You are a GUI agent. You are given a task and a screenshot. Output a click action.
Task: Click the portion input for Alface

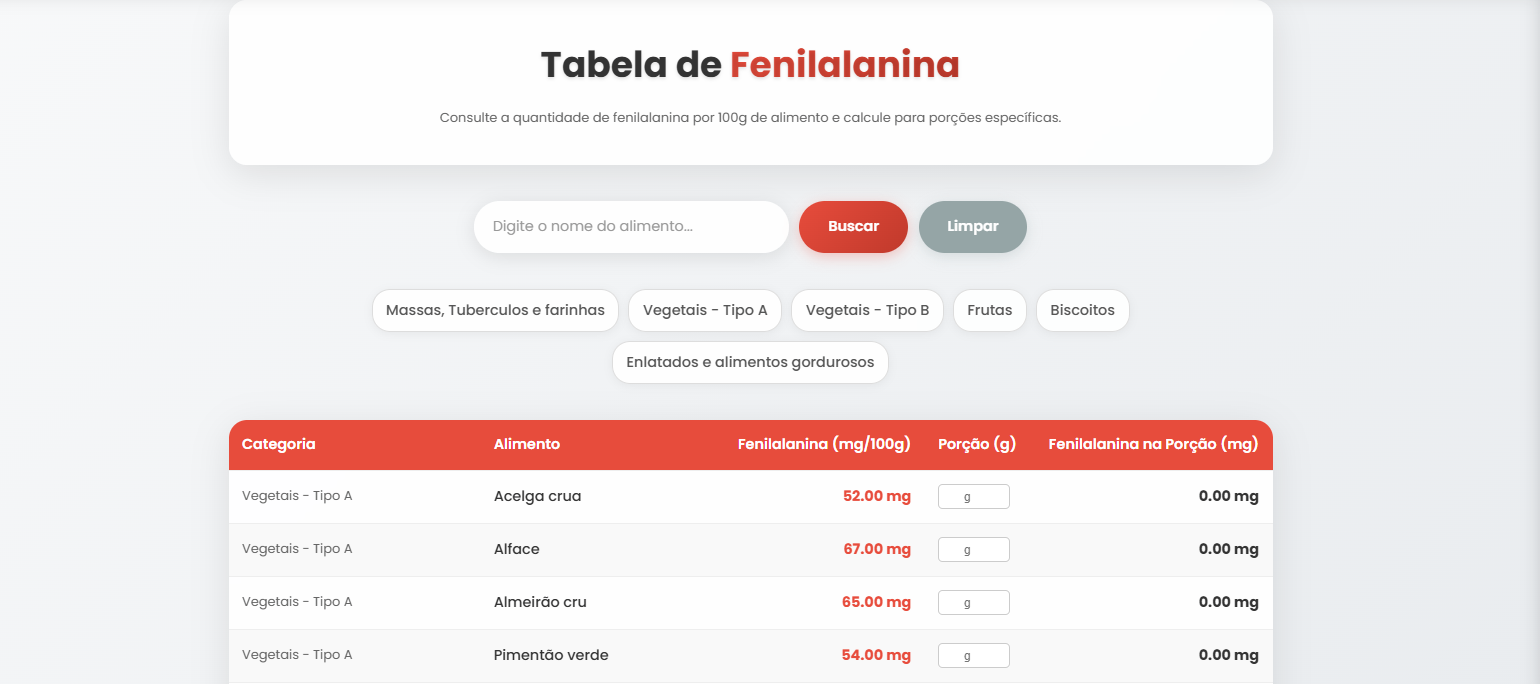coord(973,549)
